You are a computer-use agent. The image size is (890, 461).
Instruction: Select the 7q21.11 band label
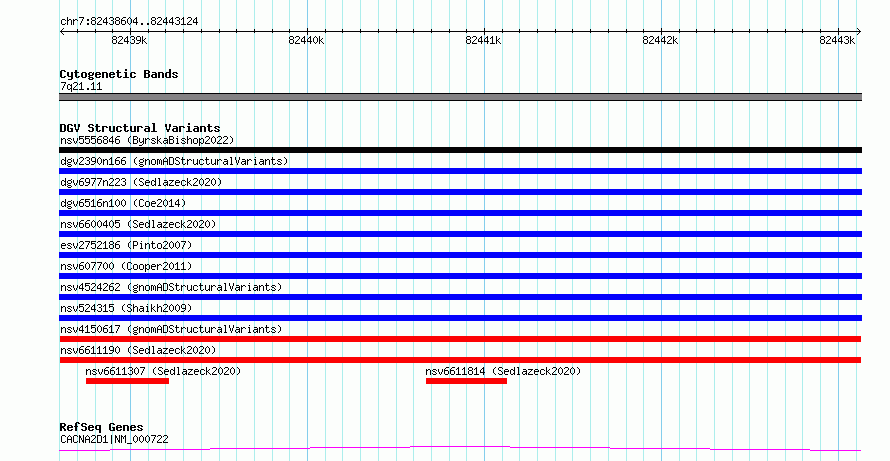tap(81, 87)
